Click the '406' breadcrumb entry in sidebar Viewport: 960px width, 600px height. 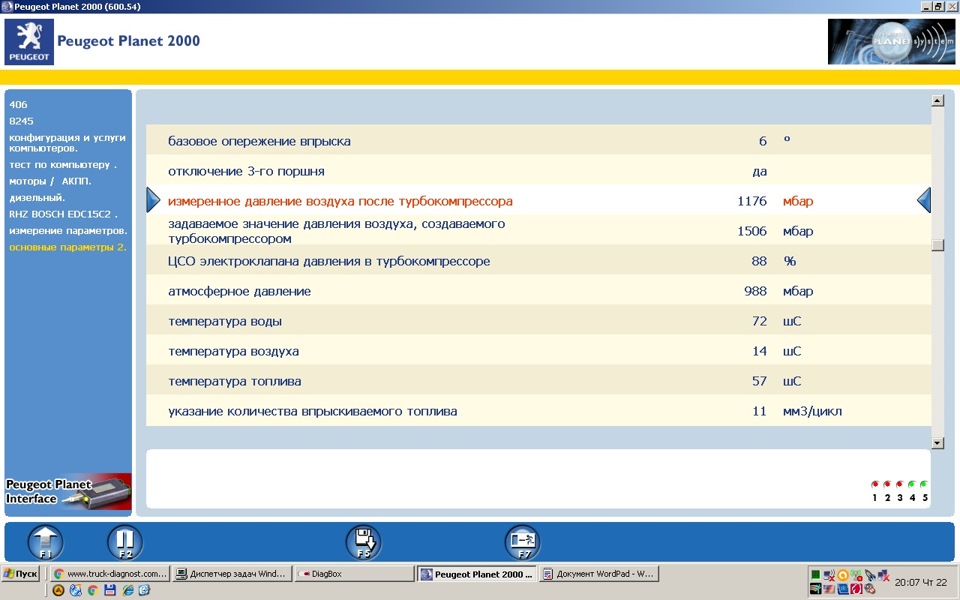18,105
